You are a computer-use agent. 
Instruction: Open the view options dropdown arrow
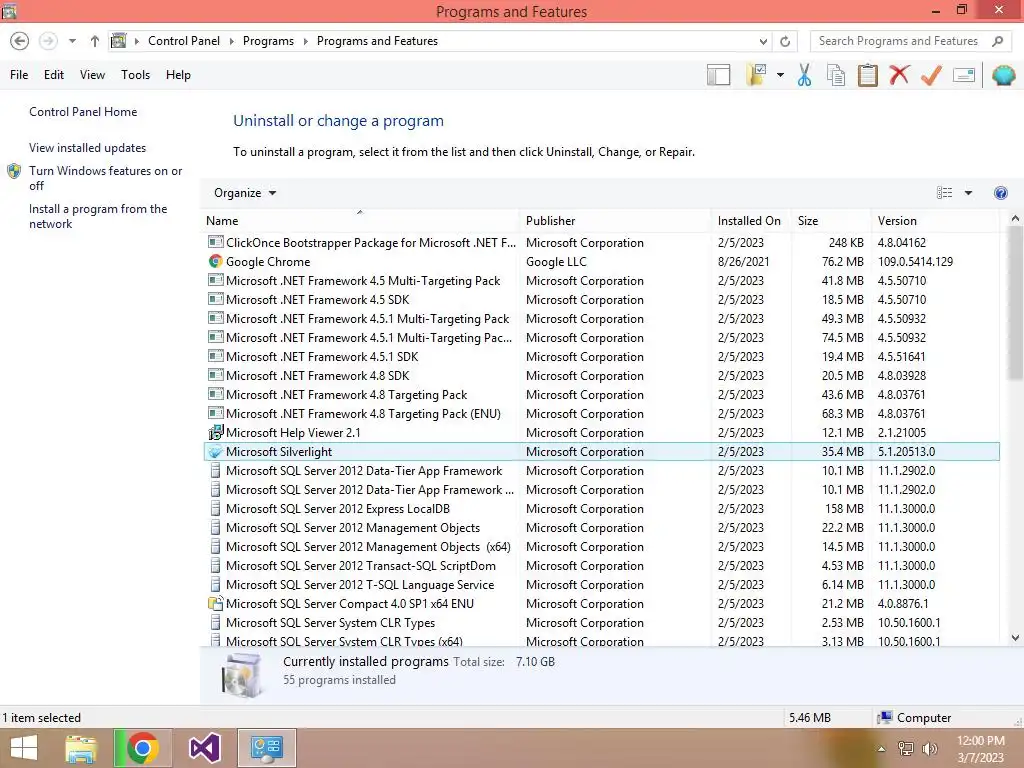(x=968, y=193)
